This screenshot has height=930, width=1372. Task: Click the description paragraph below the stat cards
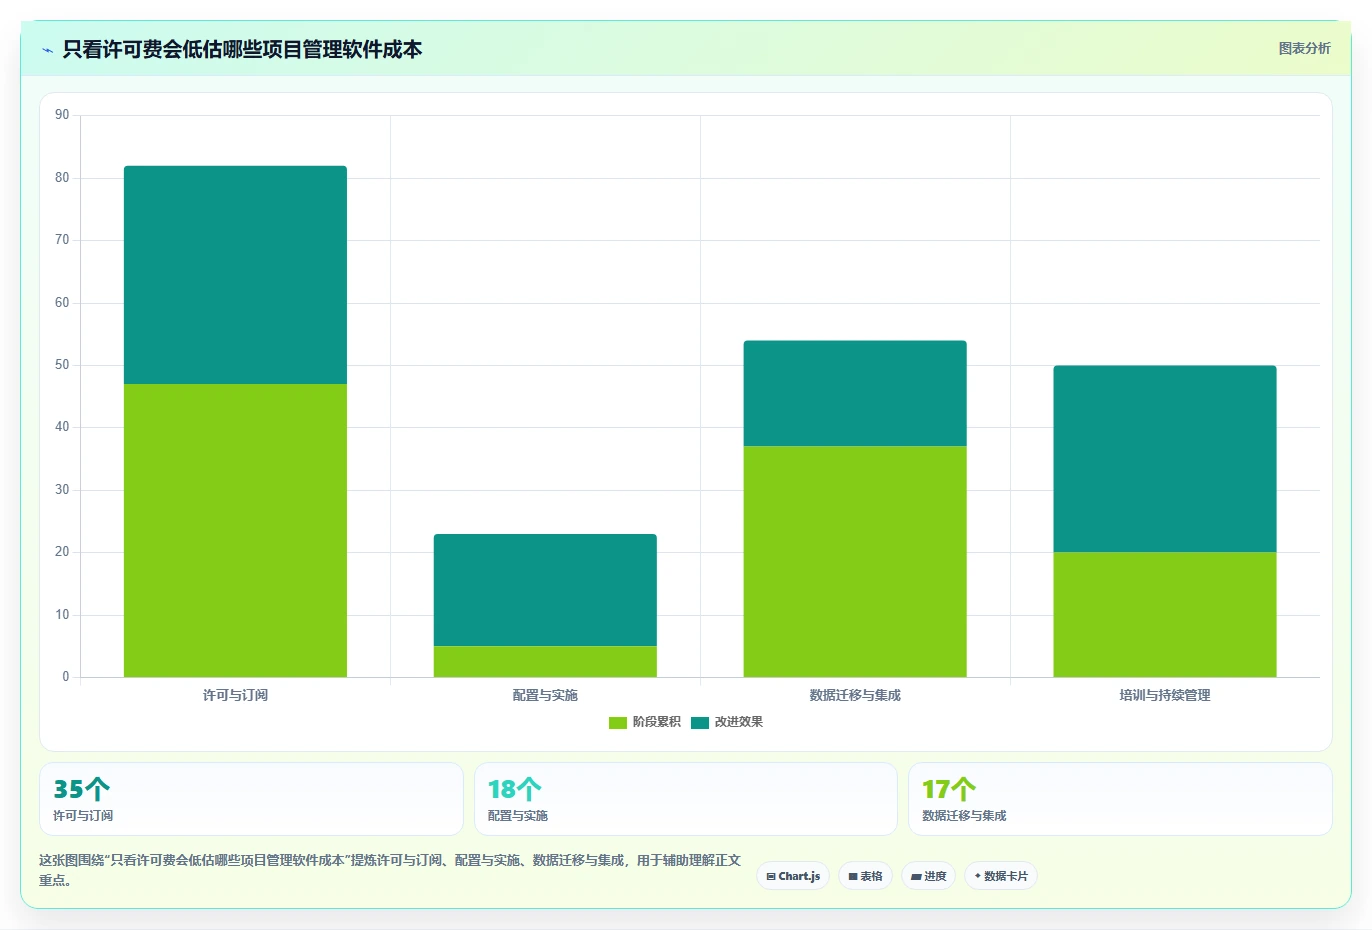click(x=390, y=870)
